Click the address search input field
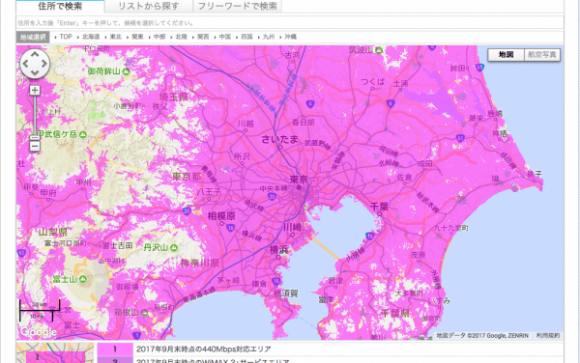580x363 pixels. pyautogui.click(x=290, y=23)
